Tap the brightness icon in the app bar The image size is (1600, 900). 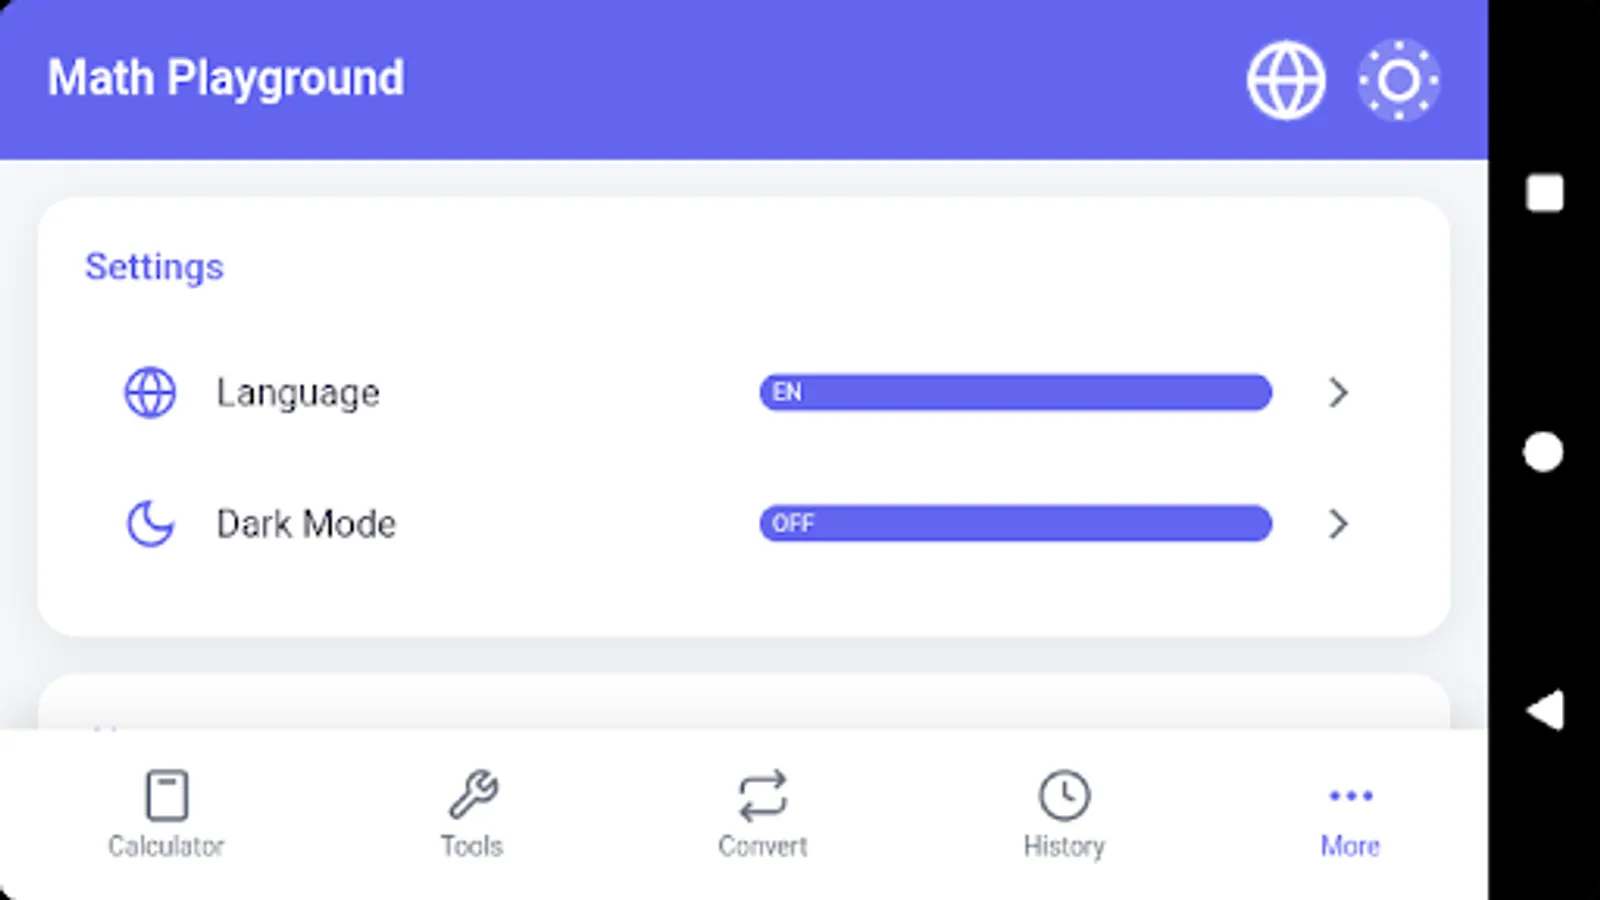[x=1399, y=79]
